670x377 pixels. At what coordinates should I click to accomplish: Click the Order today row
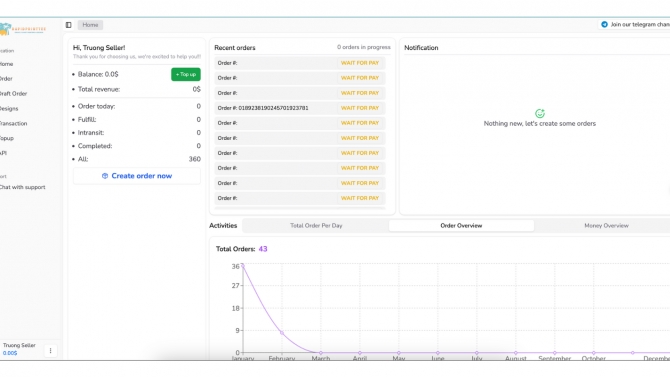(x=137, y=106)
